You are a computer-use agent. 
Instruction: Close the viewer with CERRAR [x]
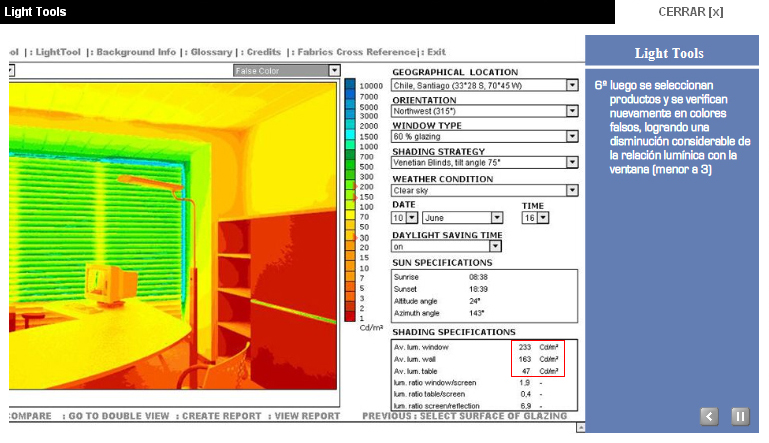click(691, 12)
